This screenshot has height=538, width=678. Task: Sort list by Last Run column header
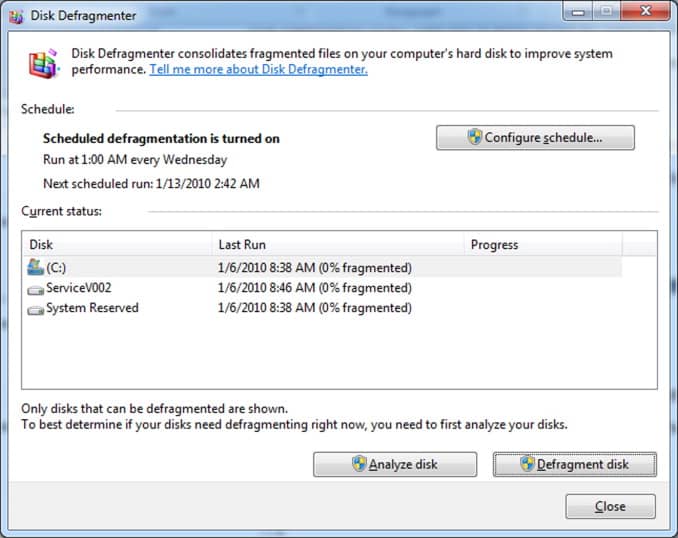(x=338, y=245)
